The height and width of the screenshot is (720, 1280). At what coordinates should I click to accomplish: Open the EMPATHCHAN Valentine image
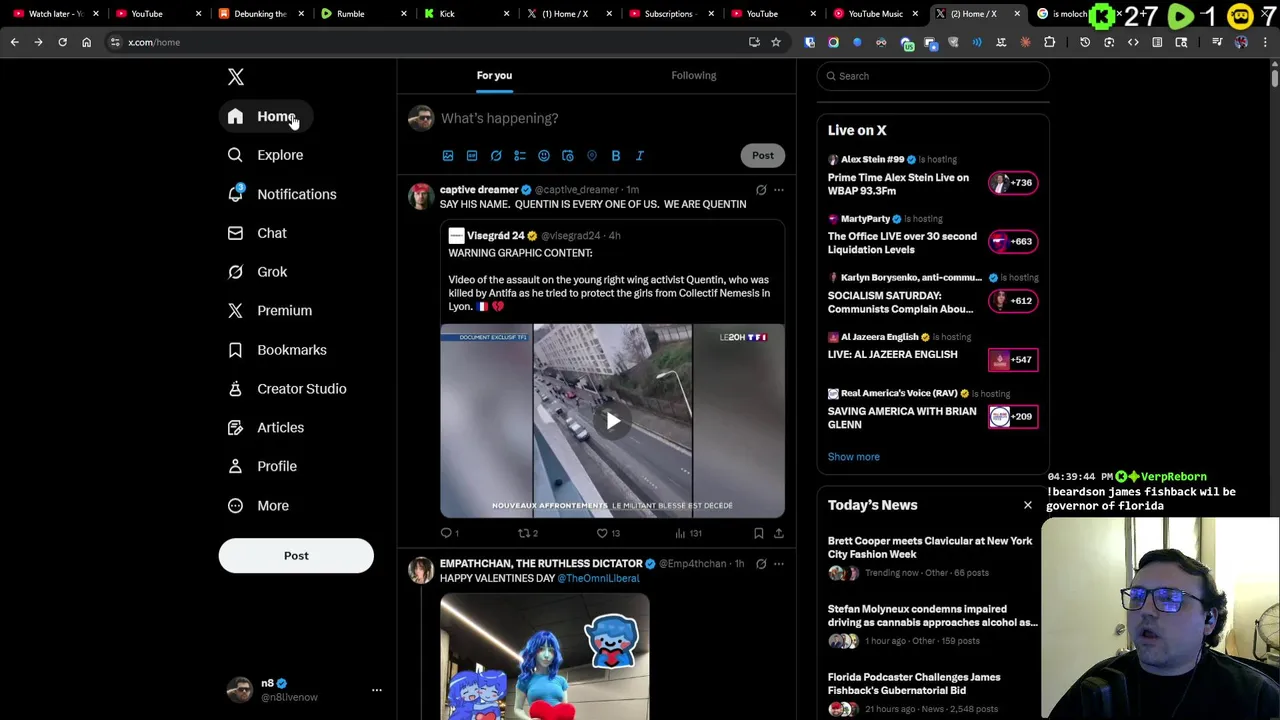[545, 657]
